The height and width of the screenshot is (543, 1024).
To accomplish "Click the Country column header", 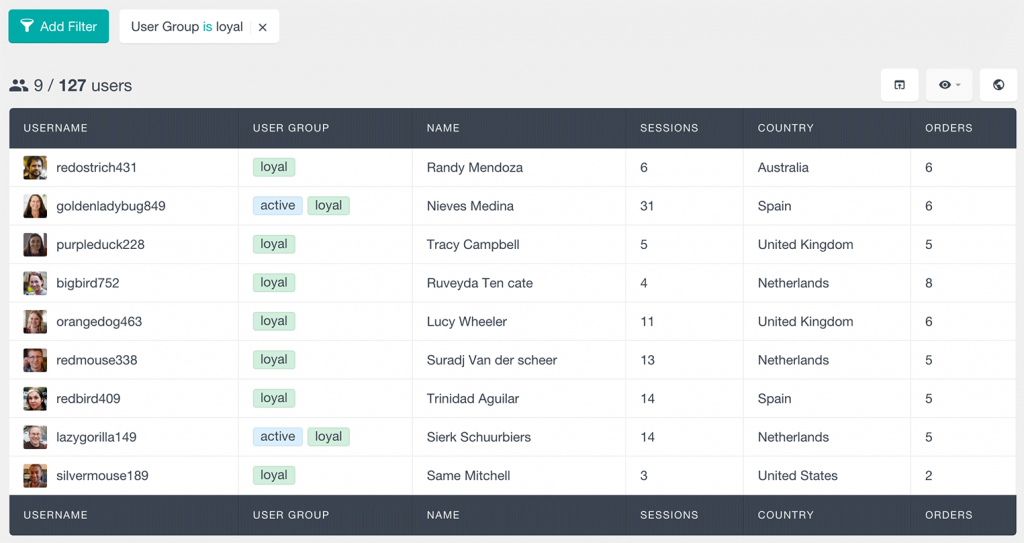I will click(x=785, y=128).
